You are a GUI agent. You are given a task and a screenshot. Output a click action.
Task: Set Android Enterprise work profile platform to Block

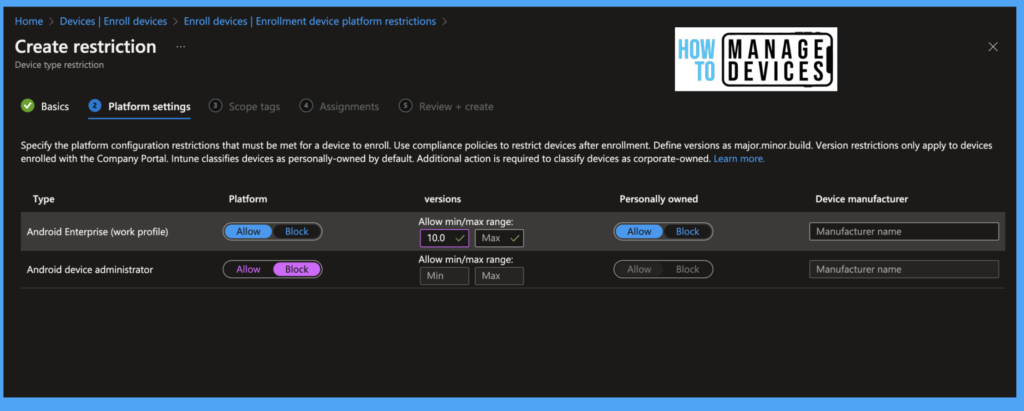(296, 231)
